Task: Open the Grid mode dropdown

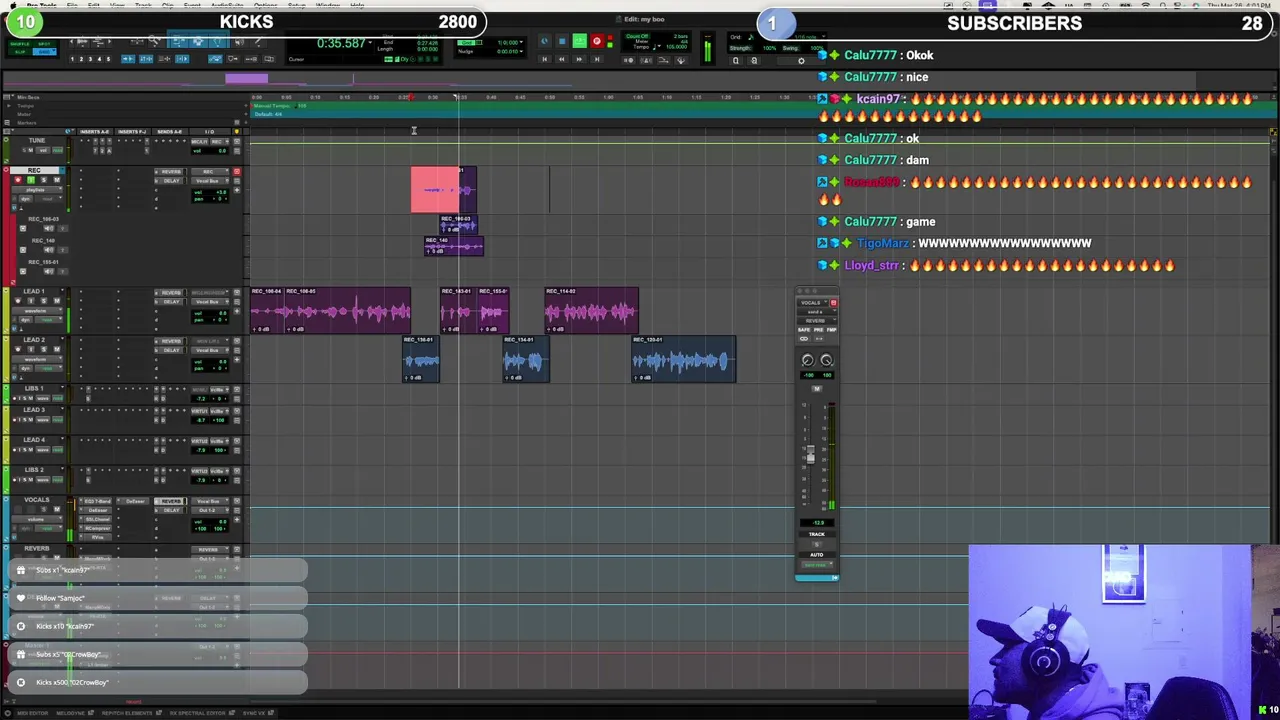Action: point(44,52)
